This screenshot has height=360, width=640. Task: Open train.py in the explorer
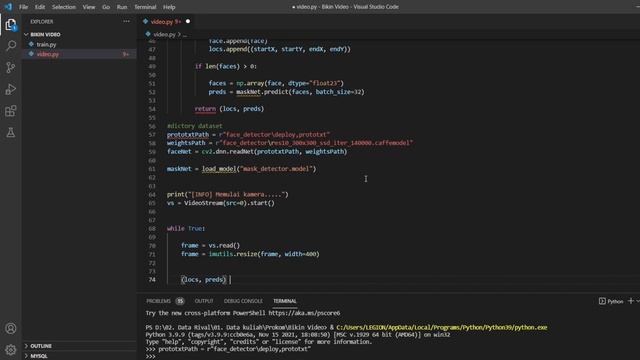pos(46,44)
